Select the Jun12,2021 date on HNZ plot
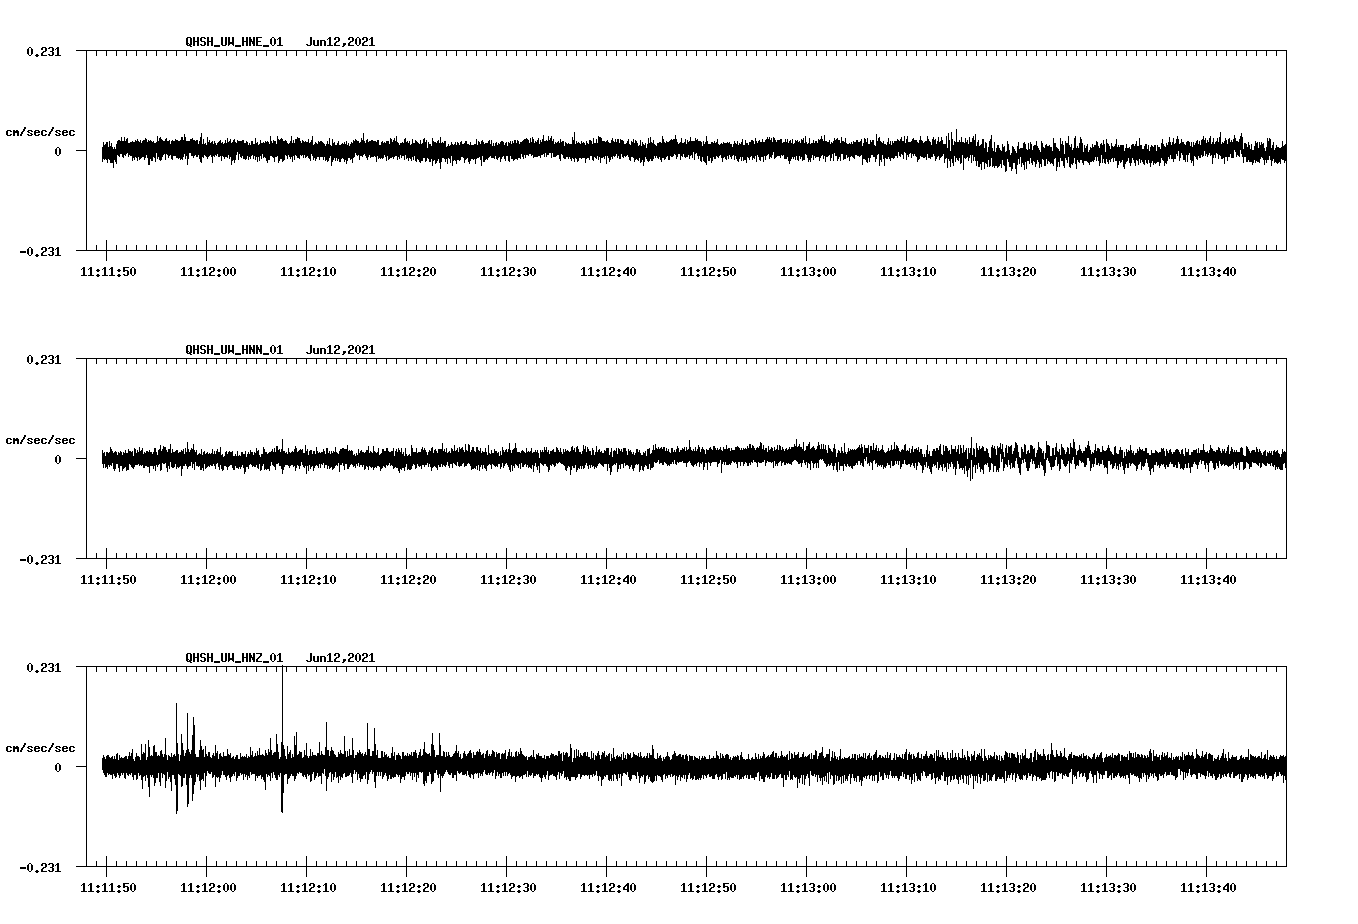Screen dimensions: 1358x924 (x=341, y=658)
